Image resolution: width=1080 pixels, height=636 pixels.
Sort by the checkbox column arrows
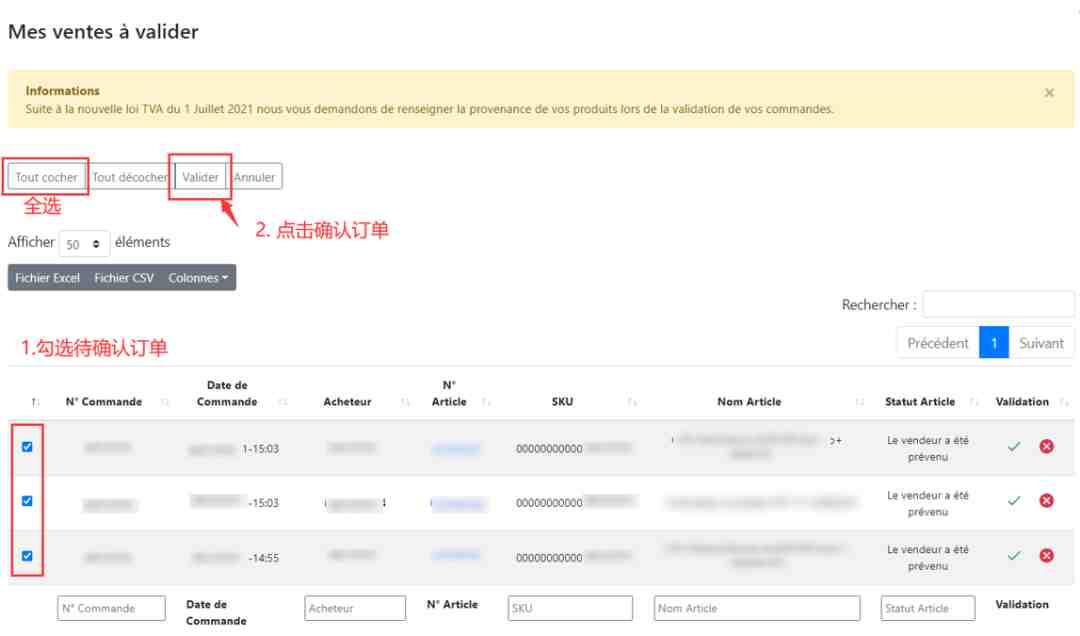tap(35, 402)
